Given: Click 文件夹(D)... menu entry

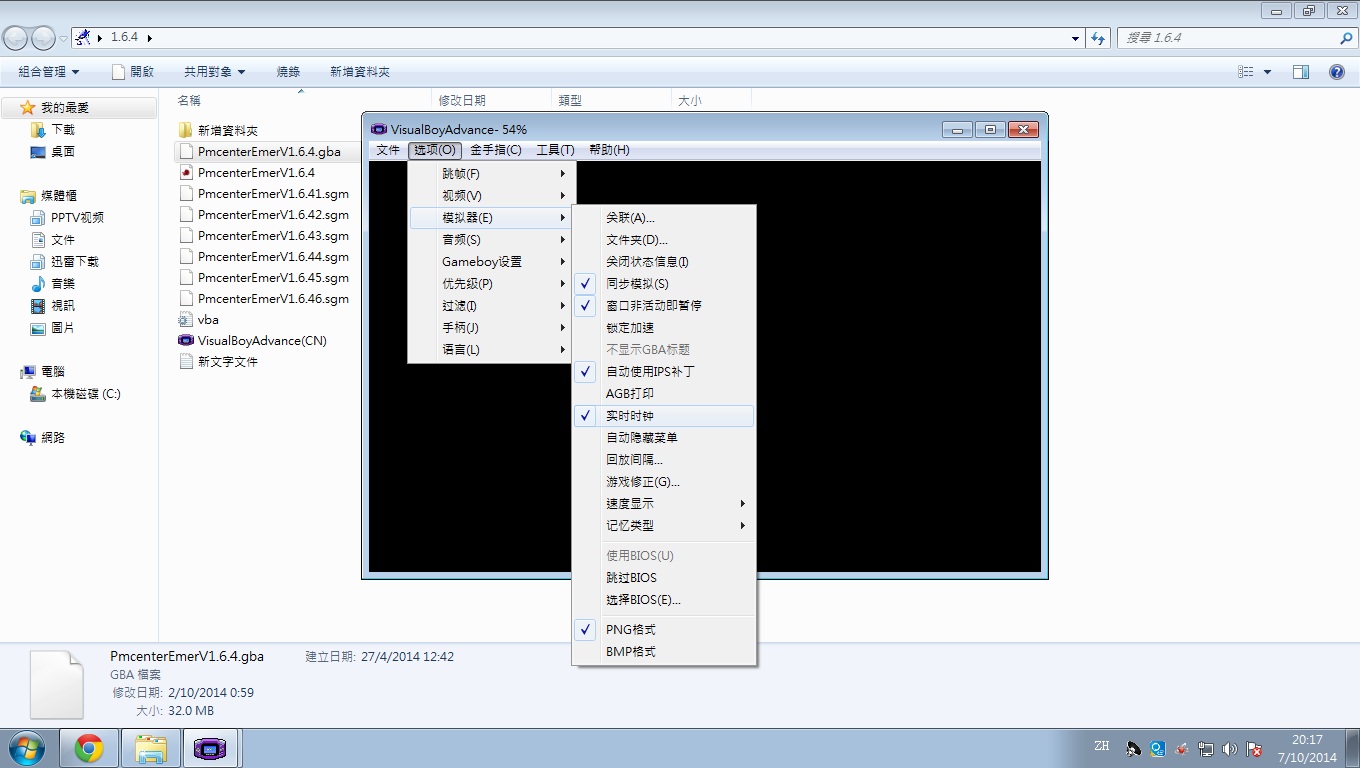Looking at the screenshot, I should tap(664, 239).
